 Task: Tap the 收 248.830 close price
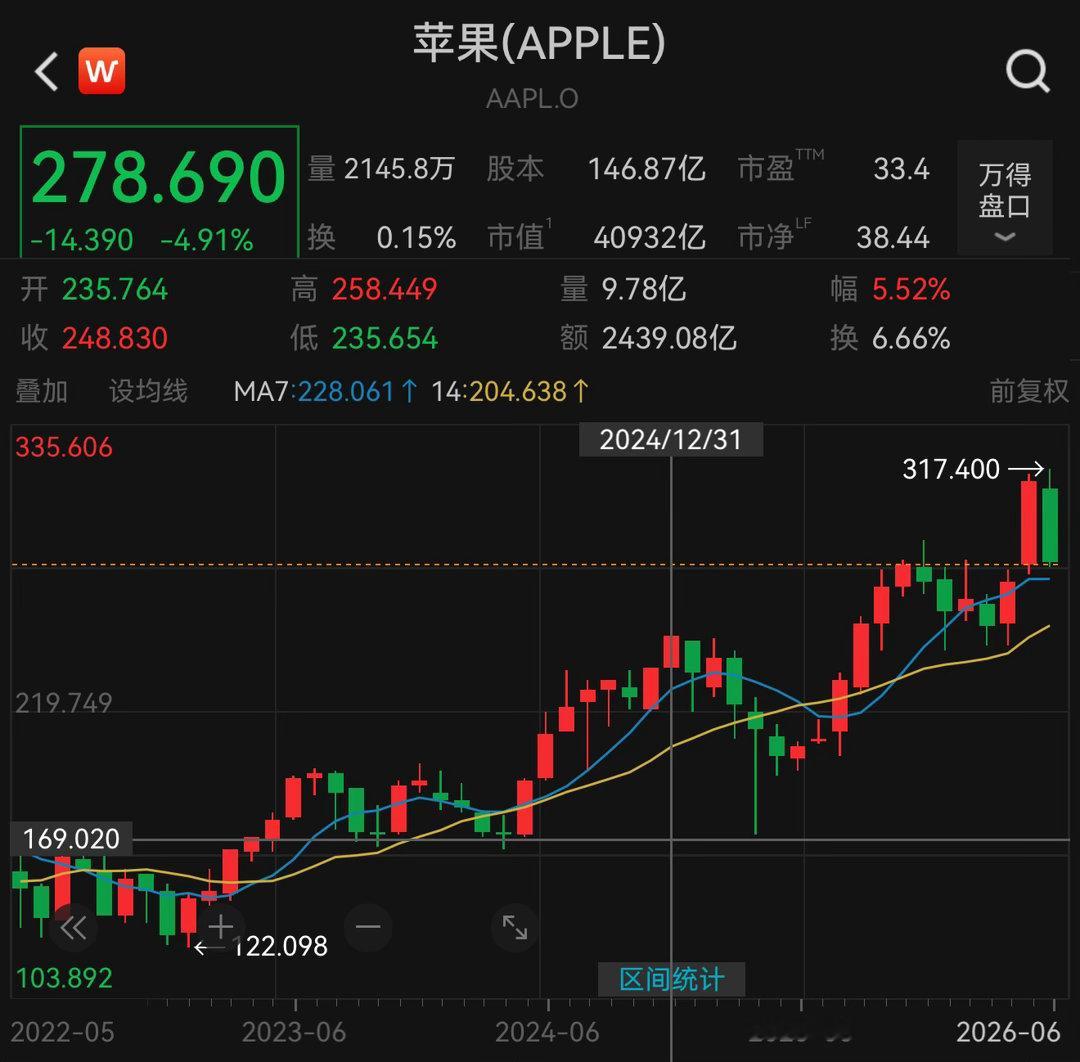click(94, 338)
